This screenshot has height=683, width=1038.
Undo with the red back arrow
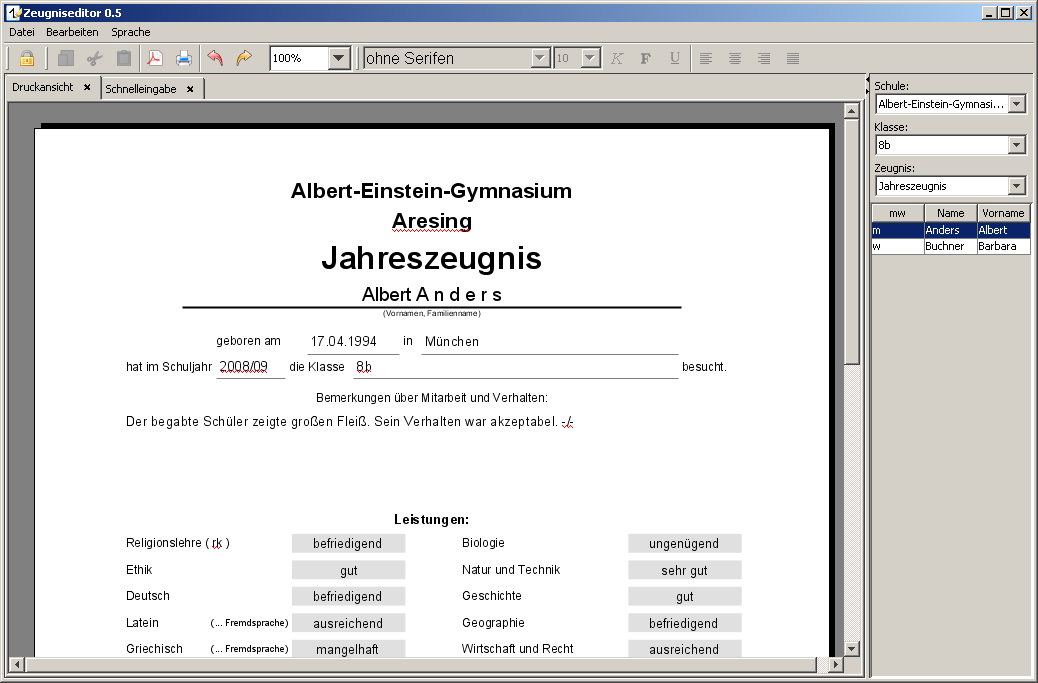(215, 58)
